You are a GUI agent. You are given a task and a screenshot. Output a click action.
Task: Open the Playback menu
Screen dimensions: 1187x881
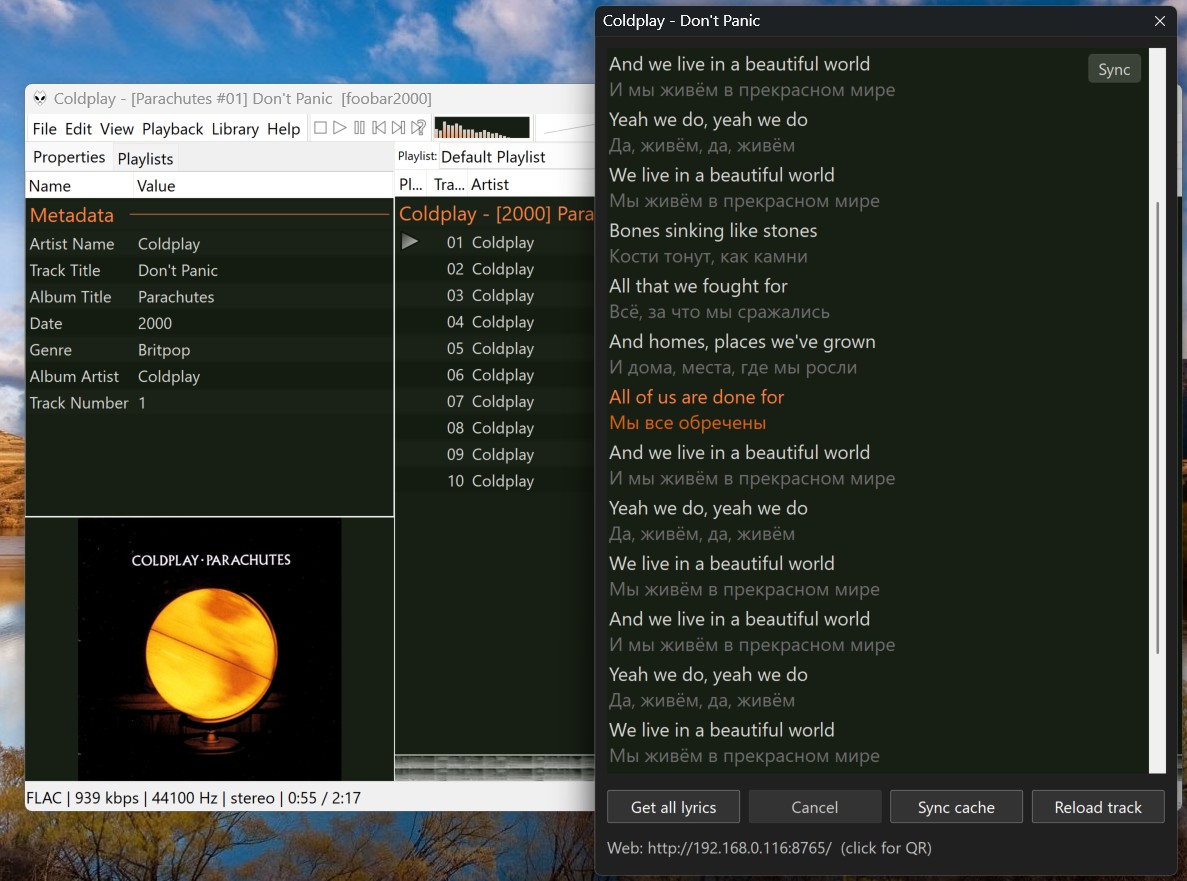(173, 129)
